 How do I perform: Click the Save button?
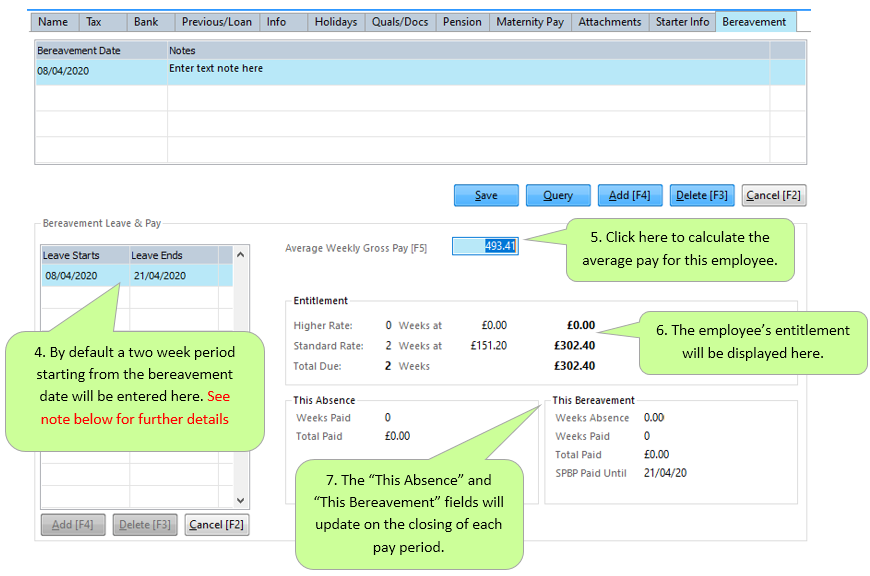tap(486, 195)
